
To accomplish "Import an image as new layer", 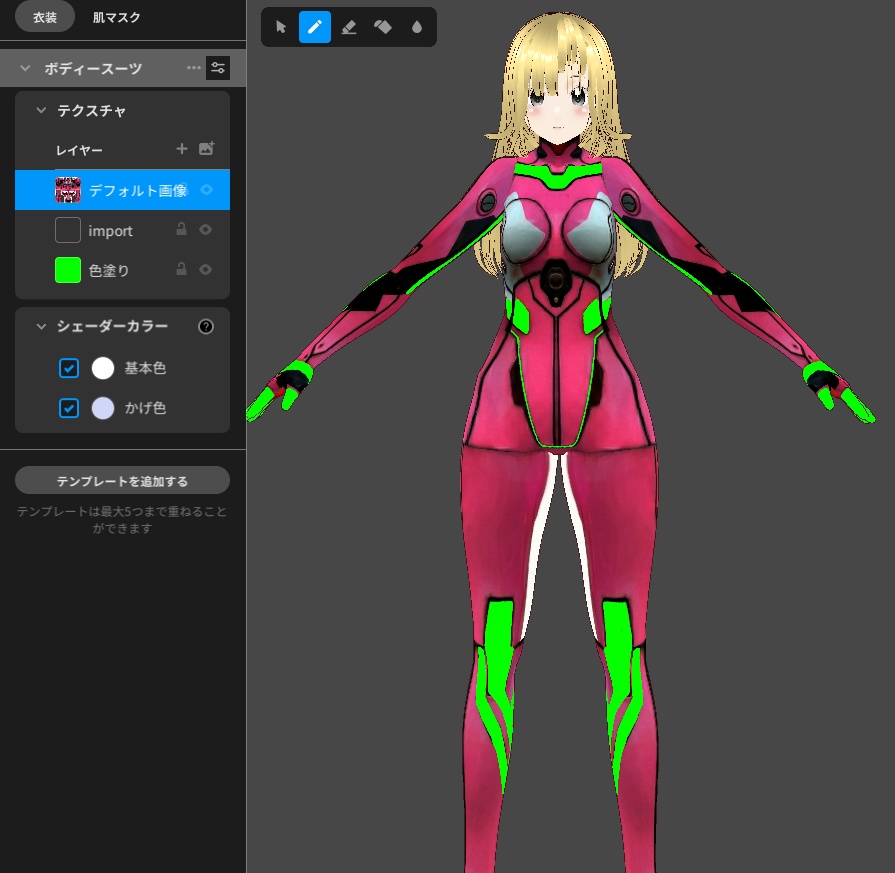I will [206, 148].
